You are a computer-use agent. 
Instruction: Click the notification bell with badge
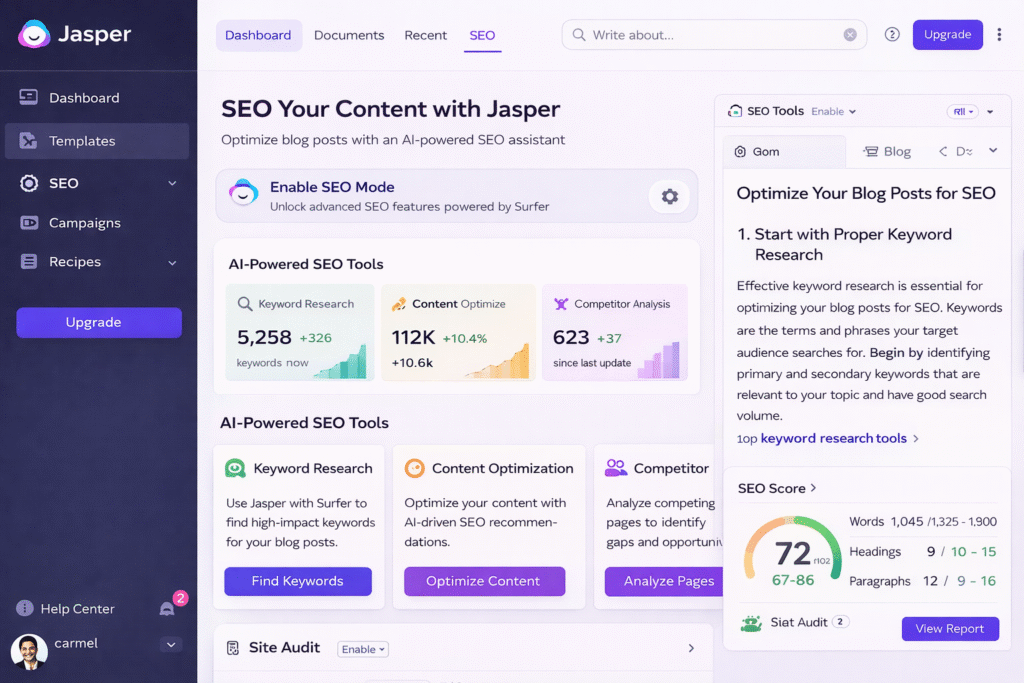168,608
